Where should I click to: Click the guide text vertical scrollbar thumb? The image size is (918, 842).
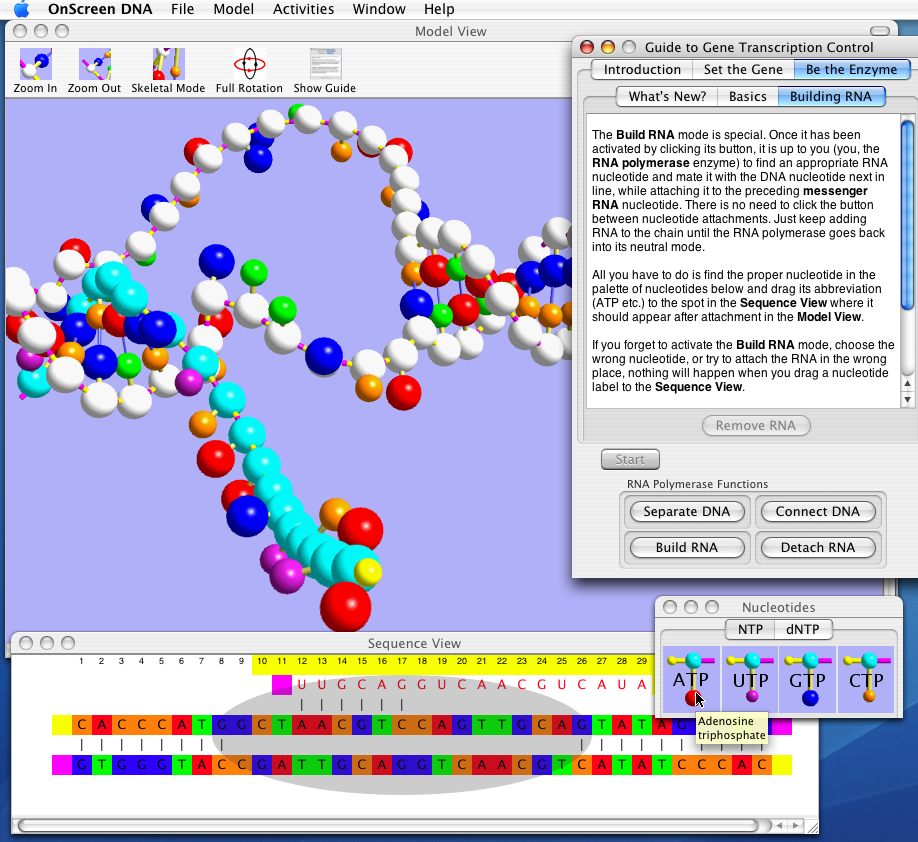[x=907, y=215]
